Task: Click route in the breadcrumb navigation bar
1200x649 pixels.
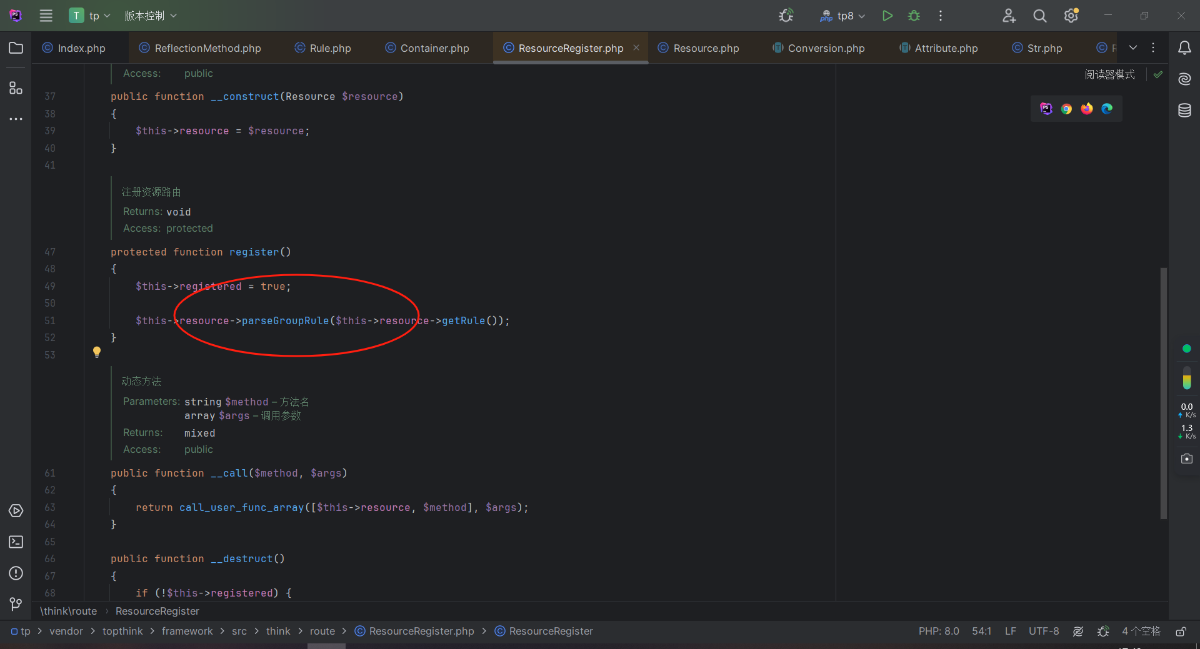Action: pyautogui.click(x=322, y=631)
